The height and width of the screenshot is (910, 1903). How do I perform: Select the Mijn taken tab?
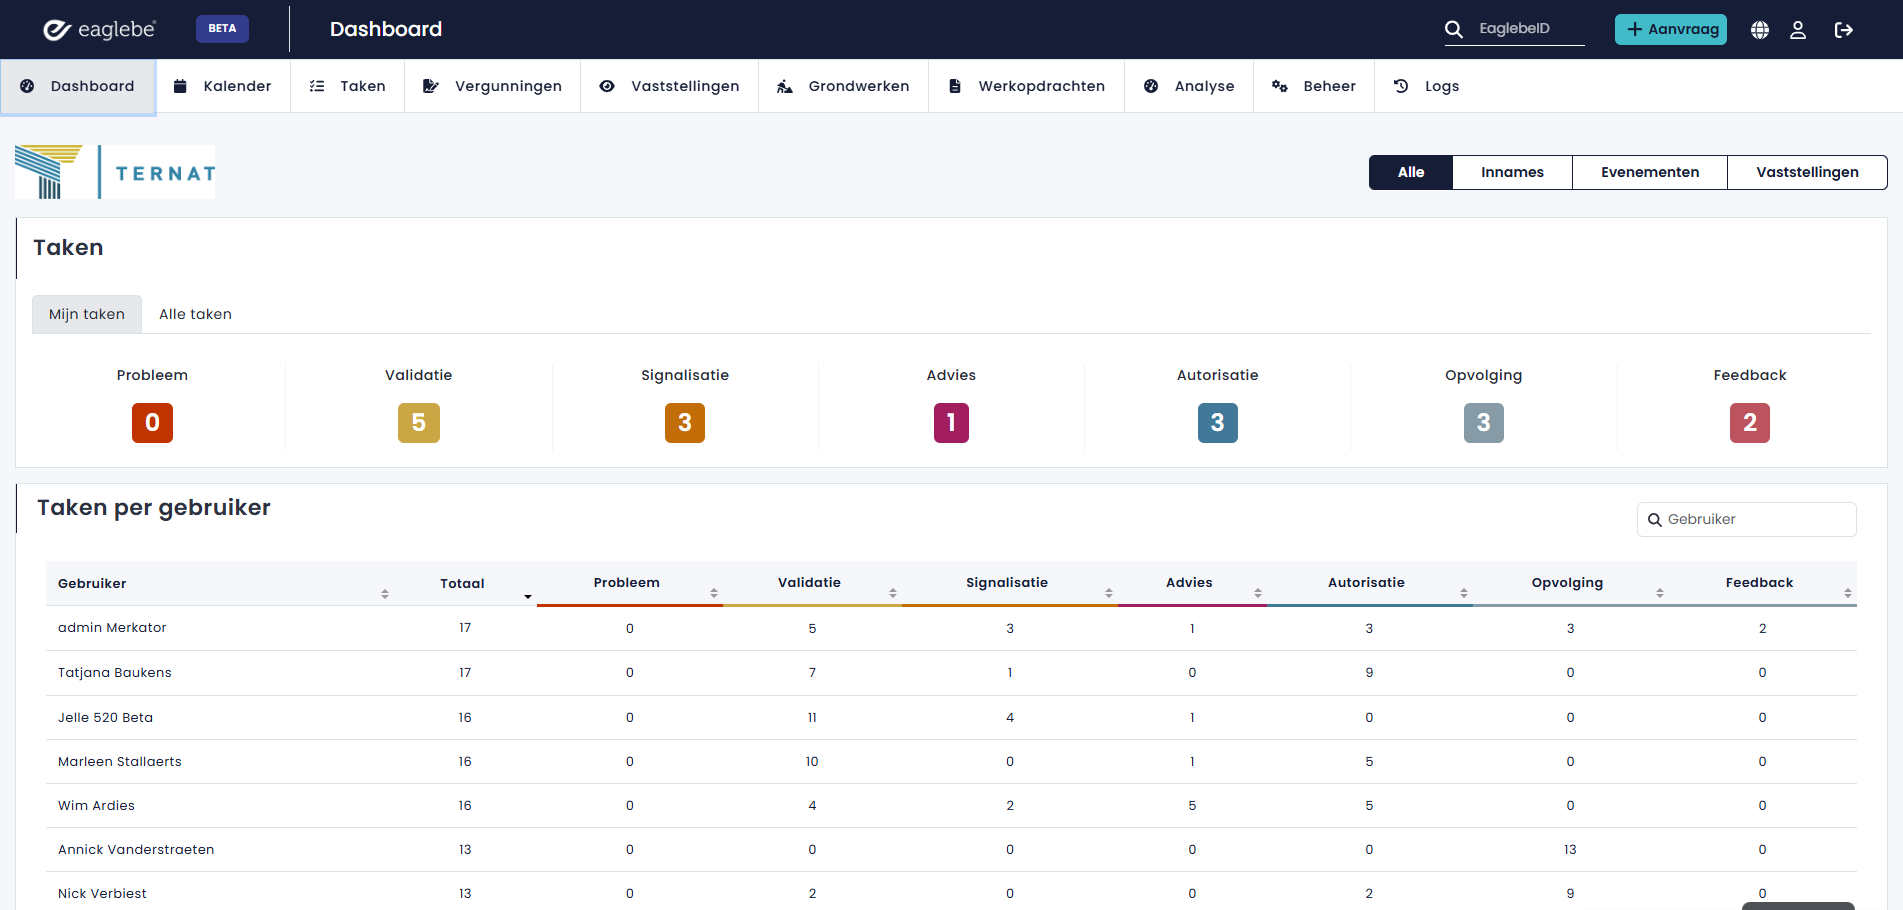point(87,314)
